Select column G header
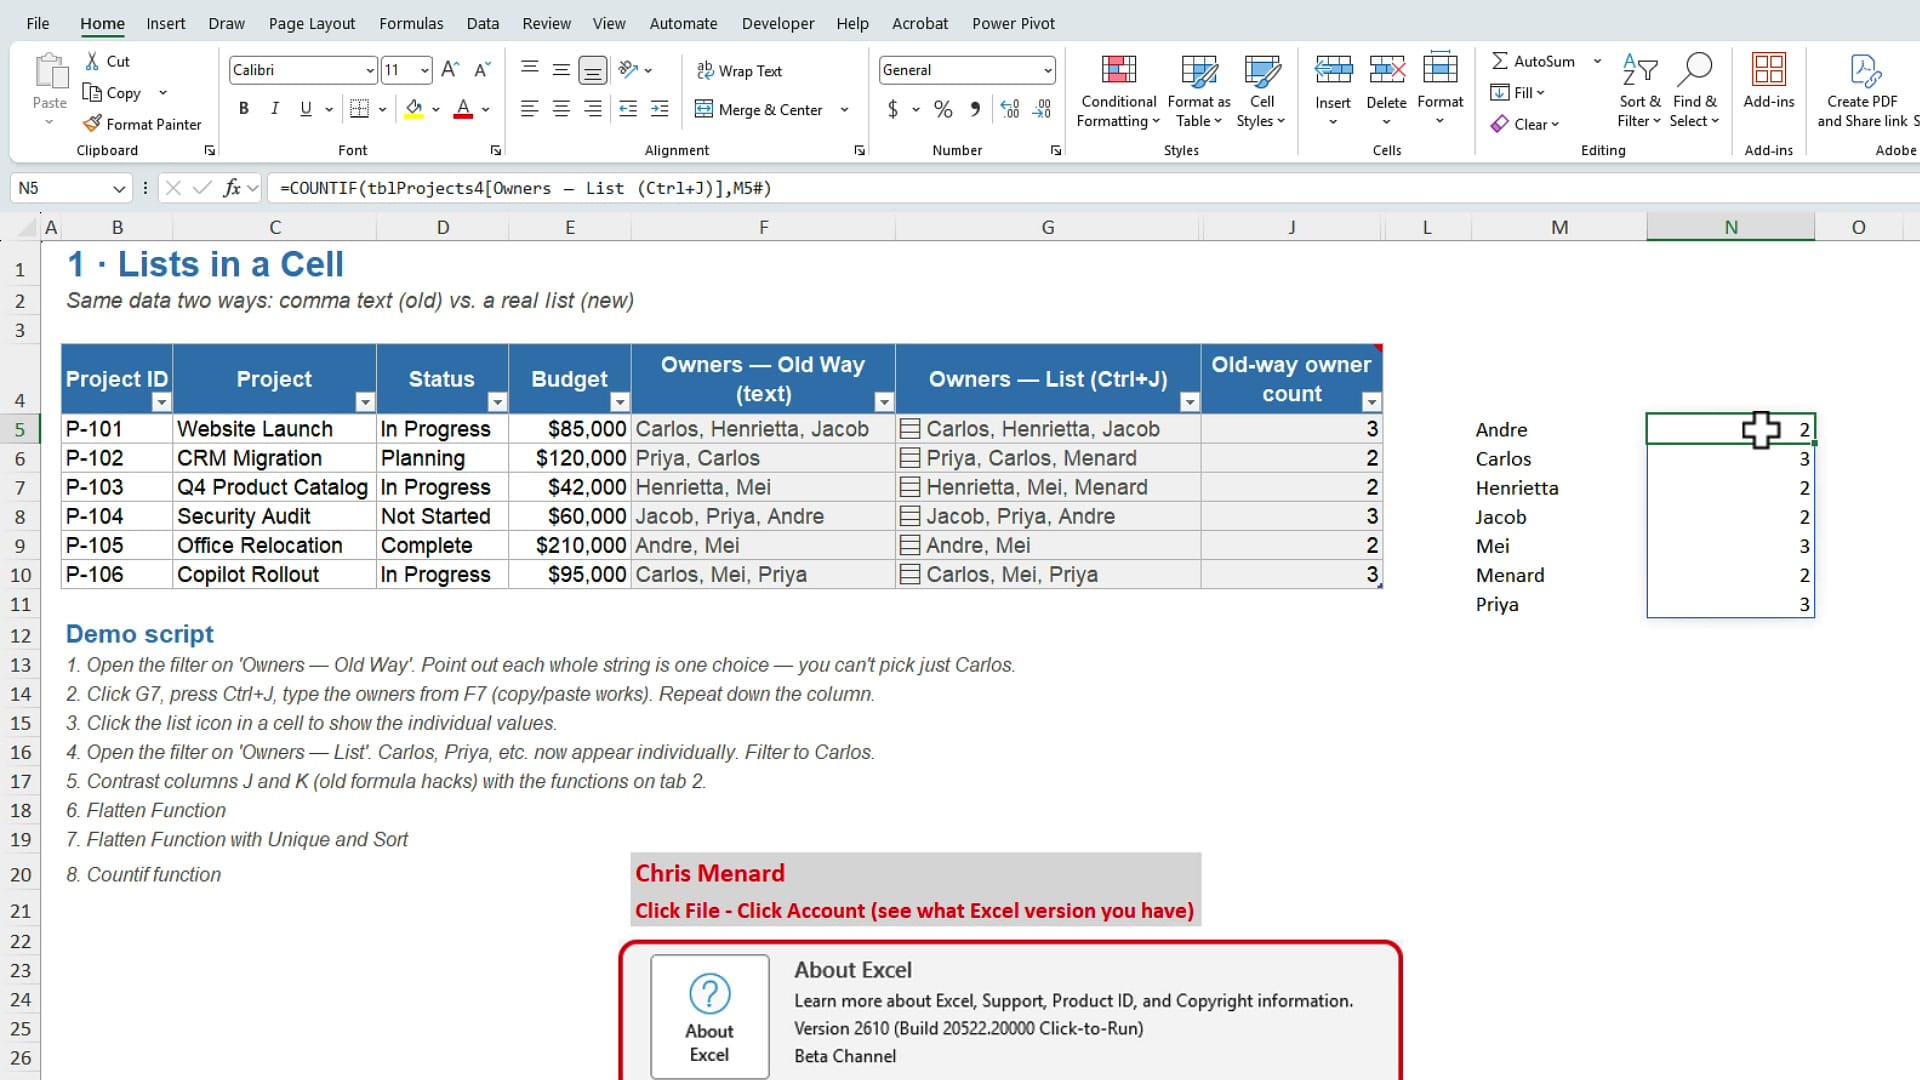Image resolution: width=1920 pixels, height=1080 pixels. 1047,227
